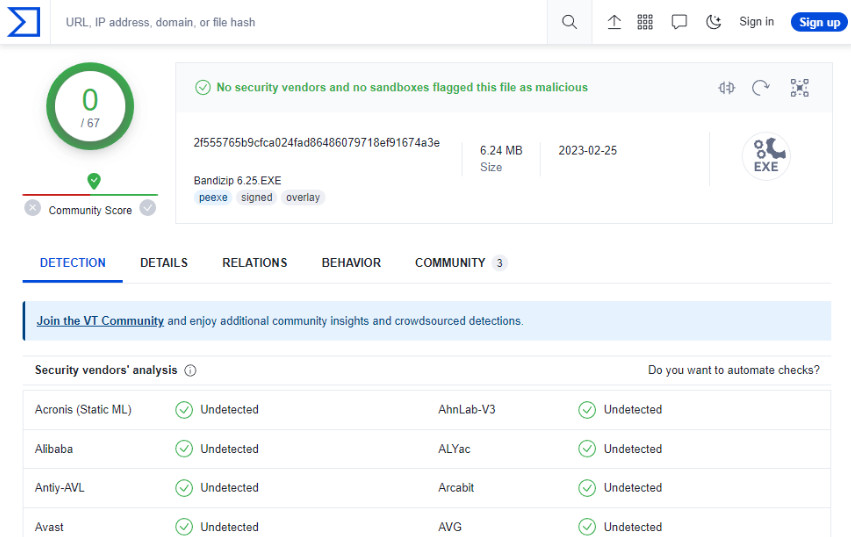Image resolution: width=851 pixels, height=537 pixels.
Task: Click Acronis Undetected check icon
Action: click(184, 410)
